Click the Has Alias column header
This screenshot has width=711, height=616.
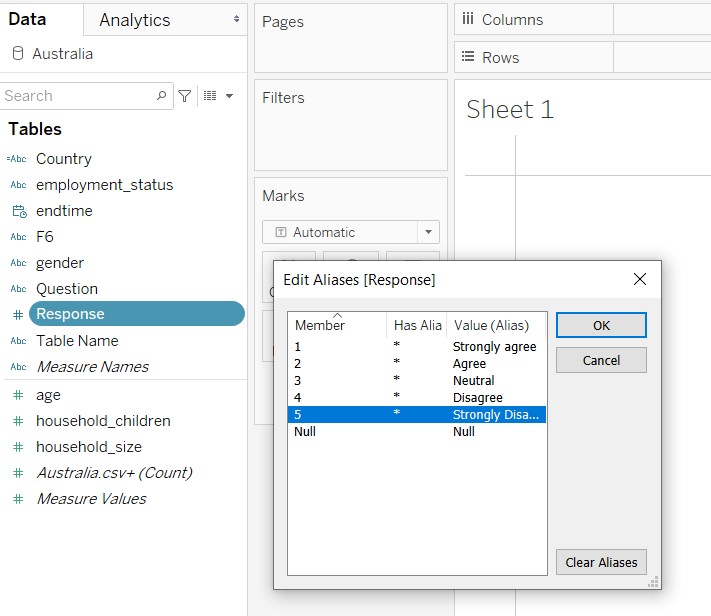417,325
